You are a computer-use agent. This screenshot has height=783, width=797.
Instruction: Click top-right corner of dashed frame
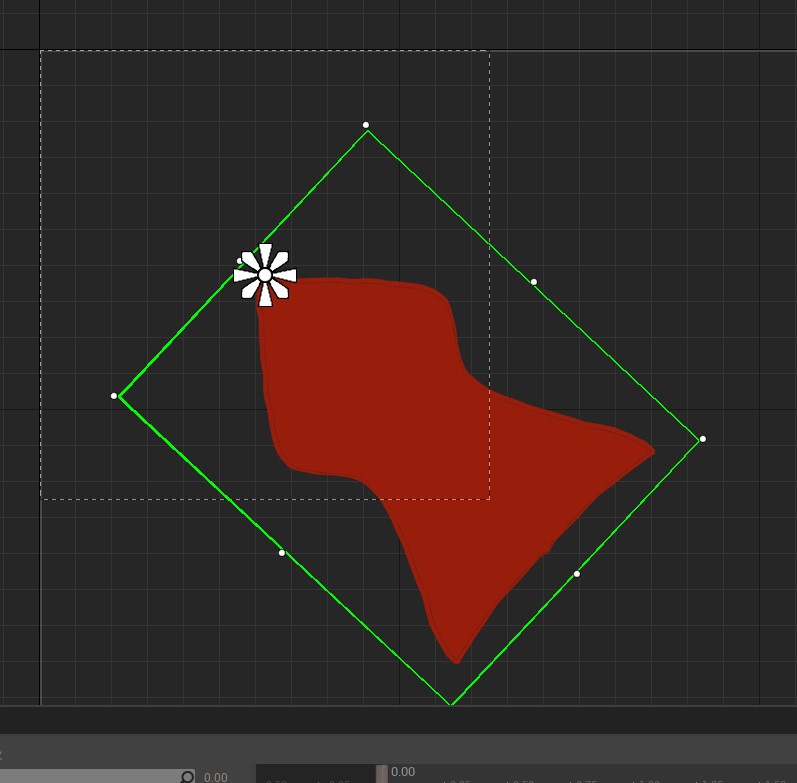tap(489, 52)
